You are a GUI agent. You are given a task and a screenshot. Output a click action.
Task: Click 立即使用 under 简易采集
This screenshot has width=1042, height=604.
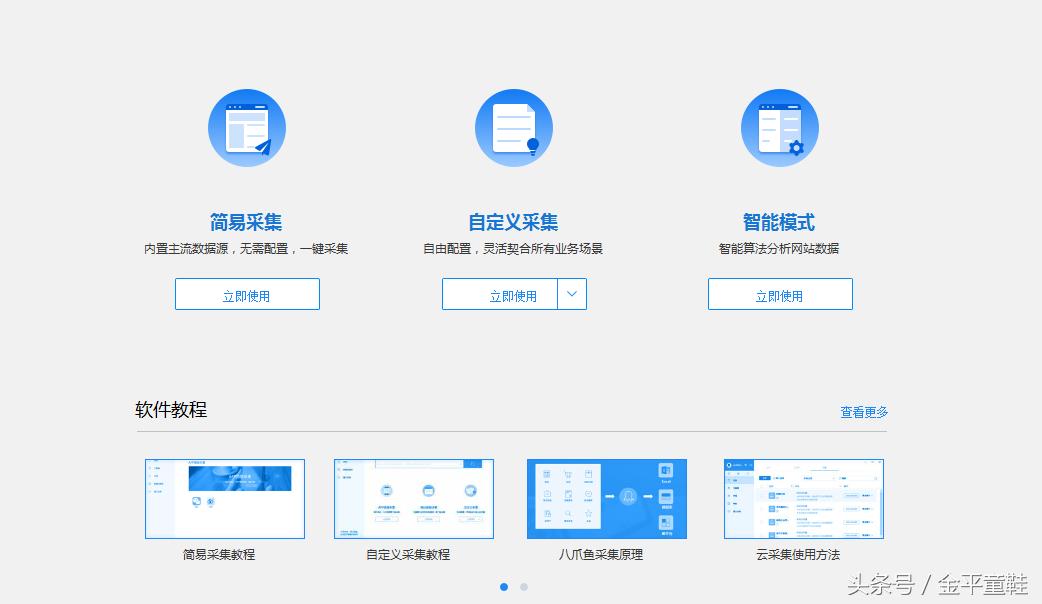click(x=247, y=293)
